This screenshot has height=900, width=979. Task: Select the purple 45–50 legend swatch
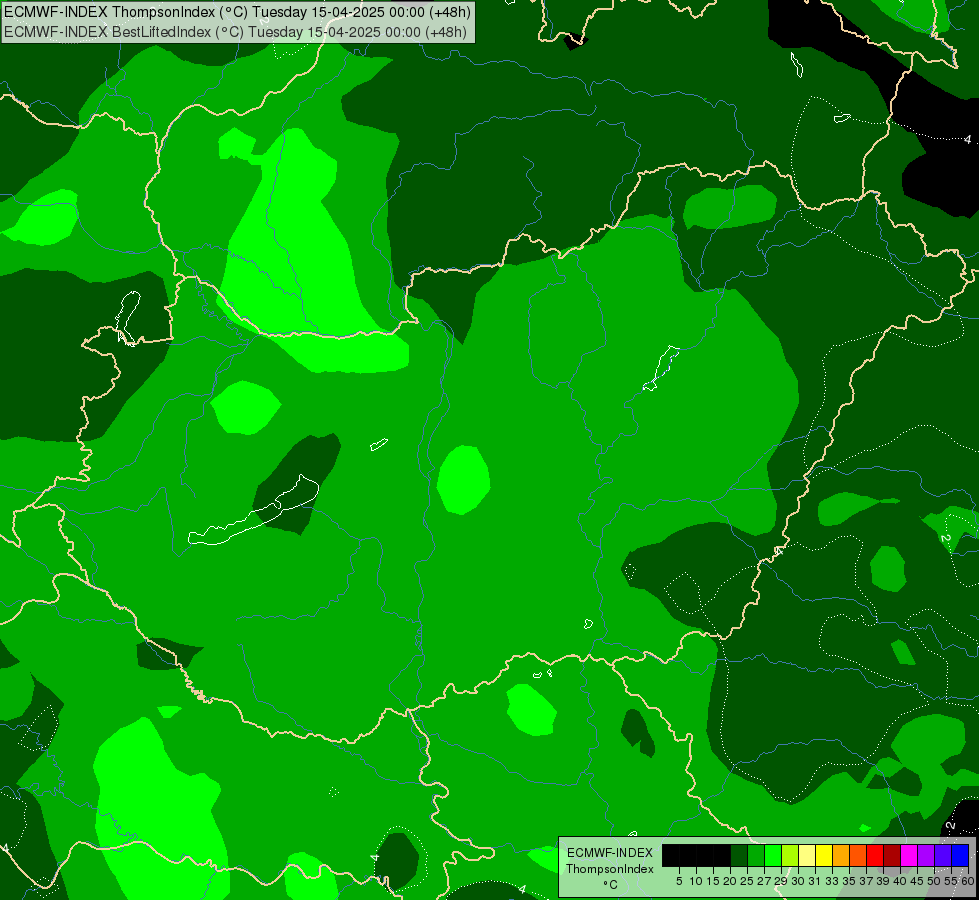pos(926,855)
